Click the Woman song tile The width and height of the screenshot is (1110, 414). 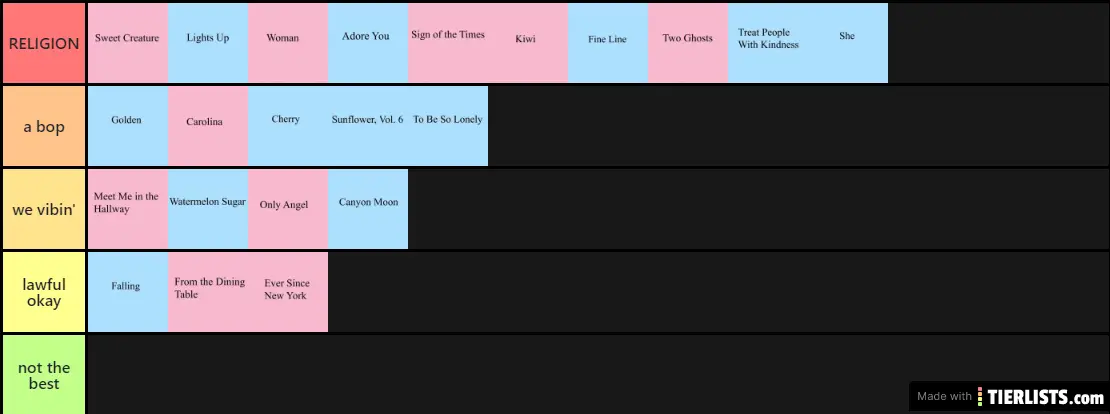[288, 43]
